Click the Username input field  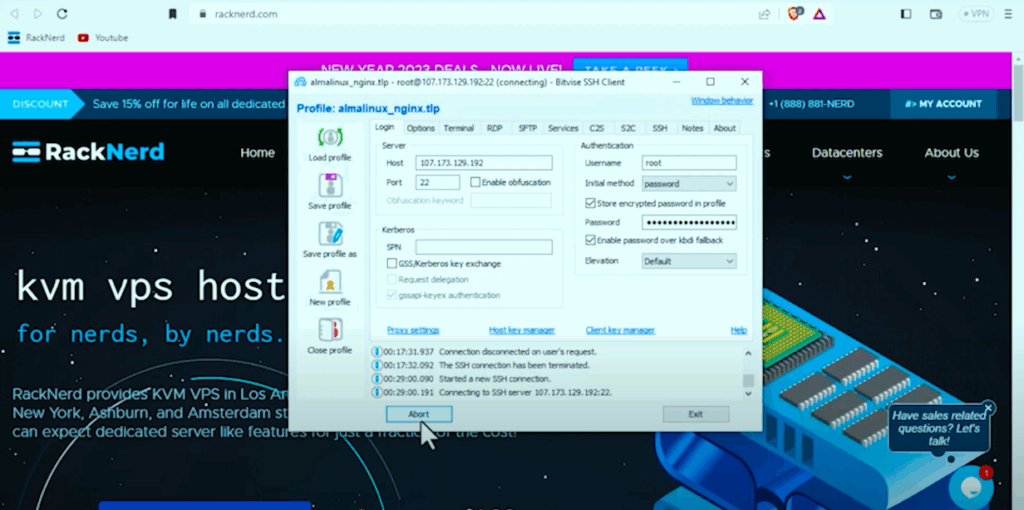click(689, 163)
